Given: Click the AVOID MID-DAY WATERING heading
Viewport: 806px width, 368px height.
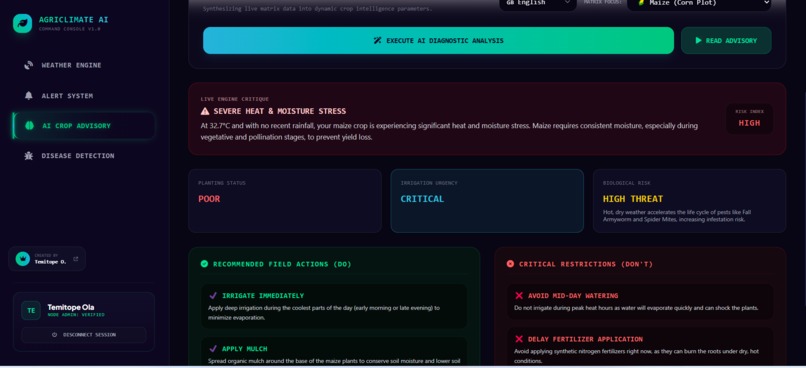Looking at the screenshot, I should click(x=573, y=296).
